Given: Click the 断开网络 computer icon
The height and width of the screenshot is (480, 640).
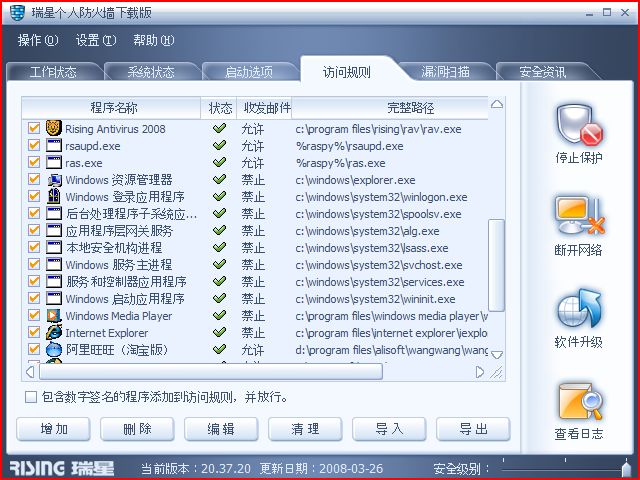Looking at the screenshot, I should [579, 217].
